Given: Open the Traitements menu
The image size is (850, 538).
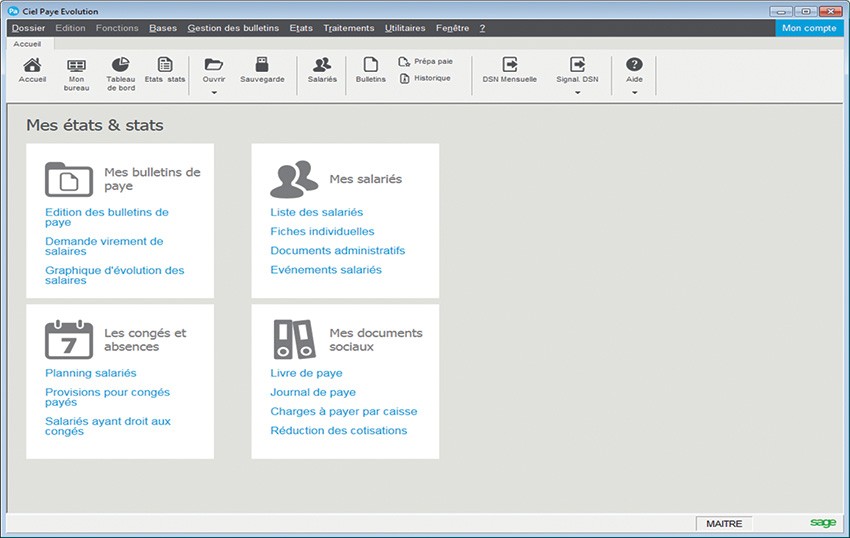Looking at the screenshot, I should pyautogui.click(x=348, y=28).
